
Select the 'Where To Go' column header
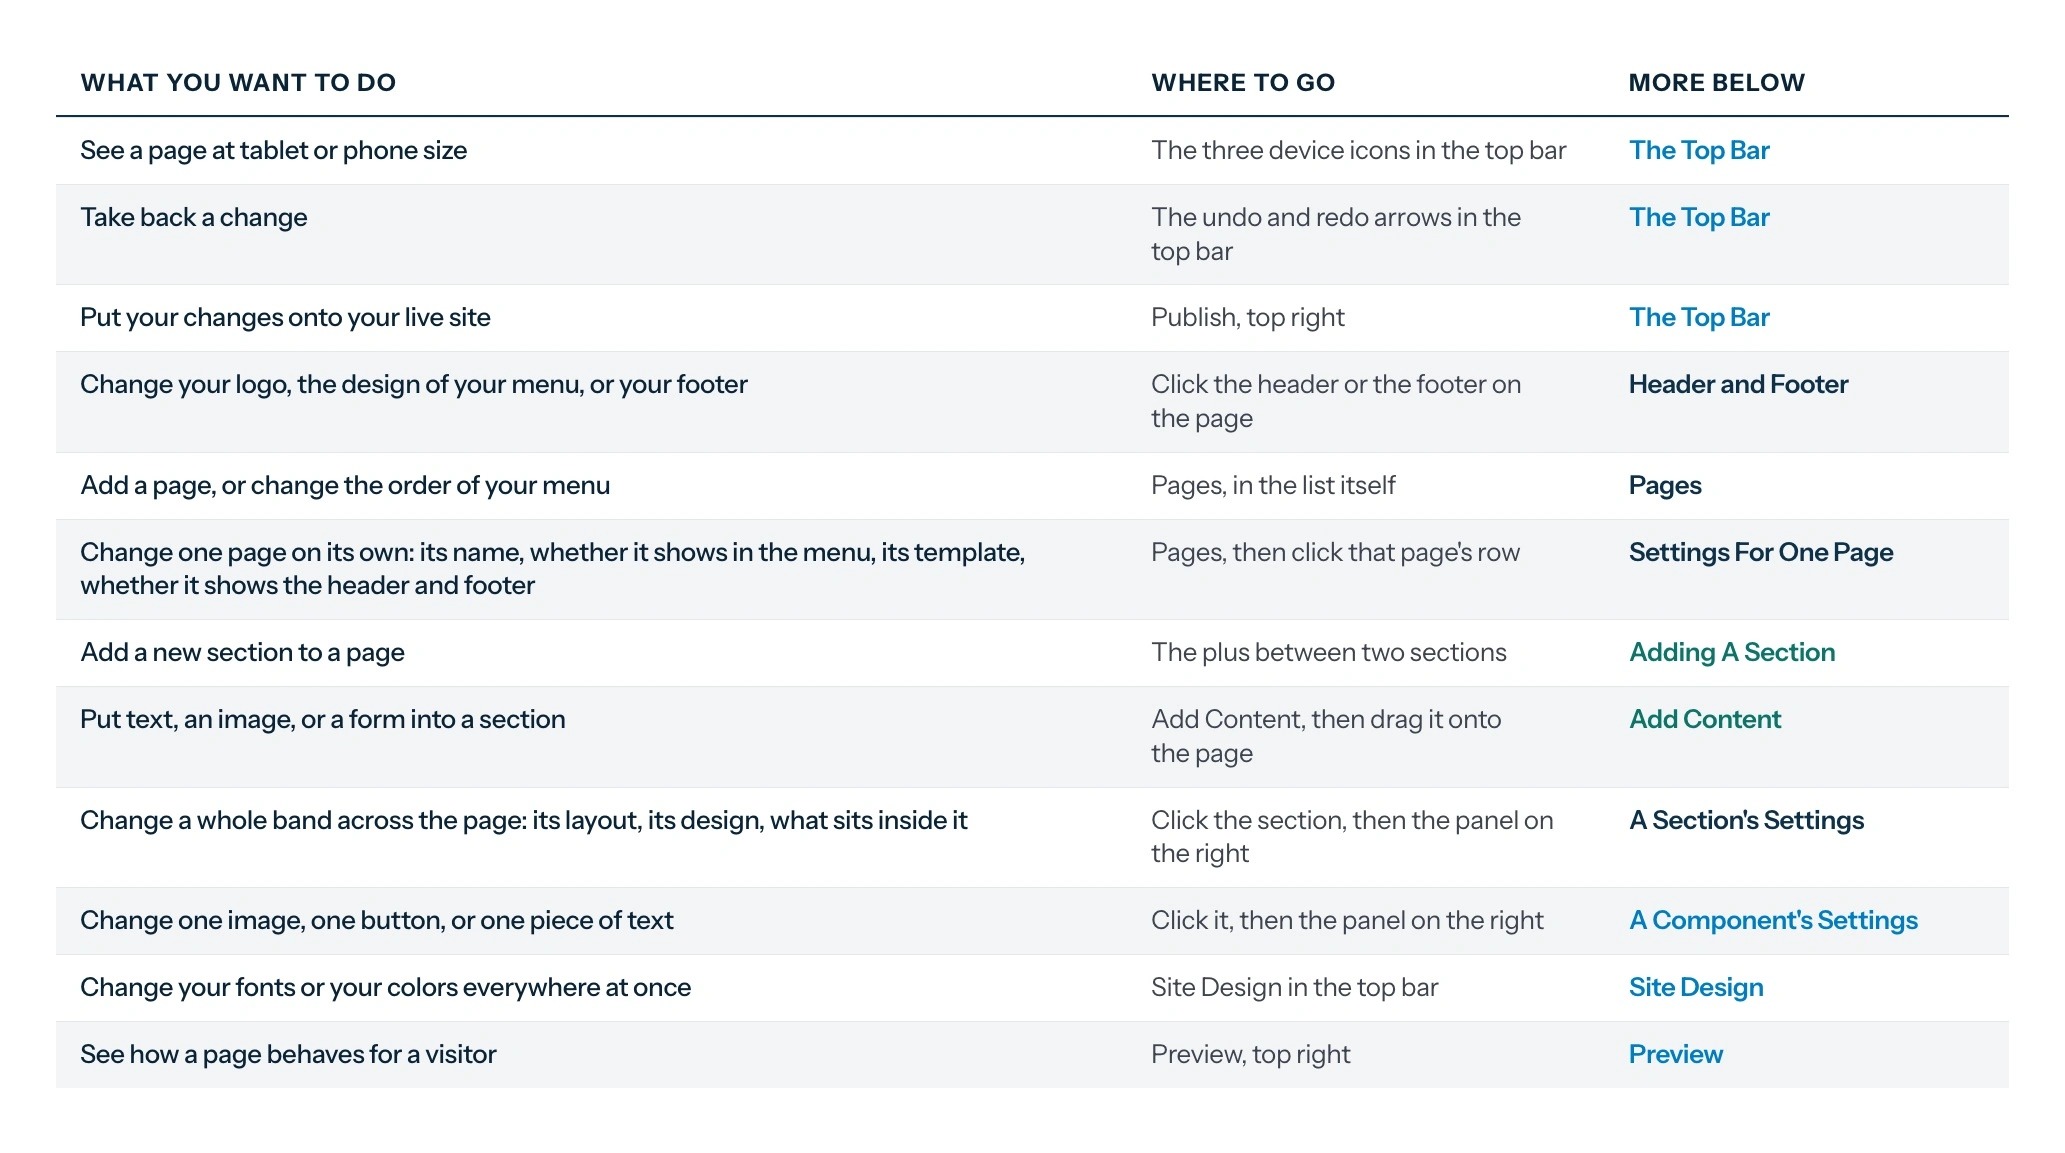(x=1243, y=82)
